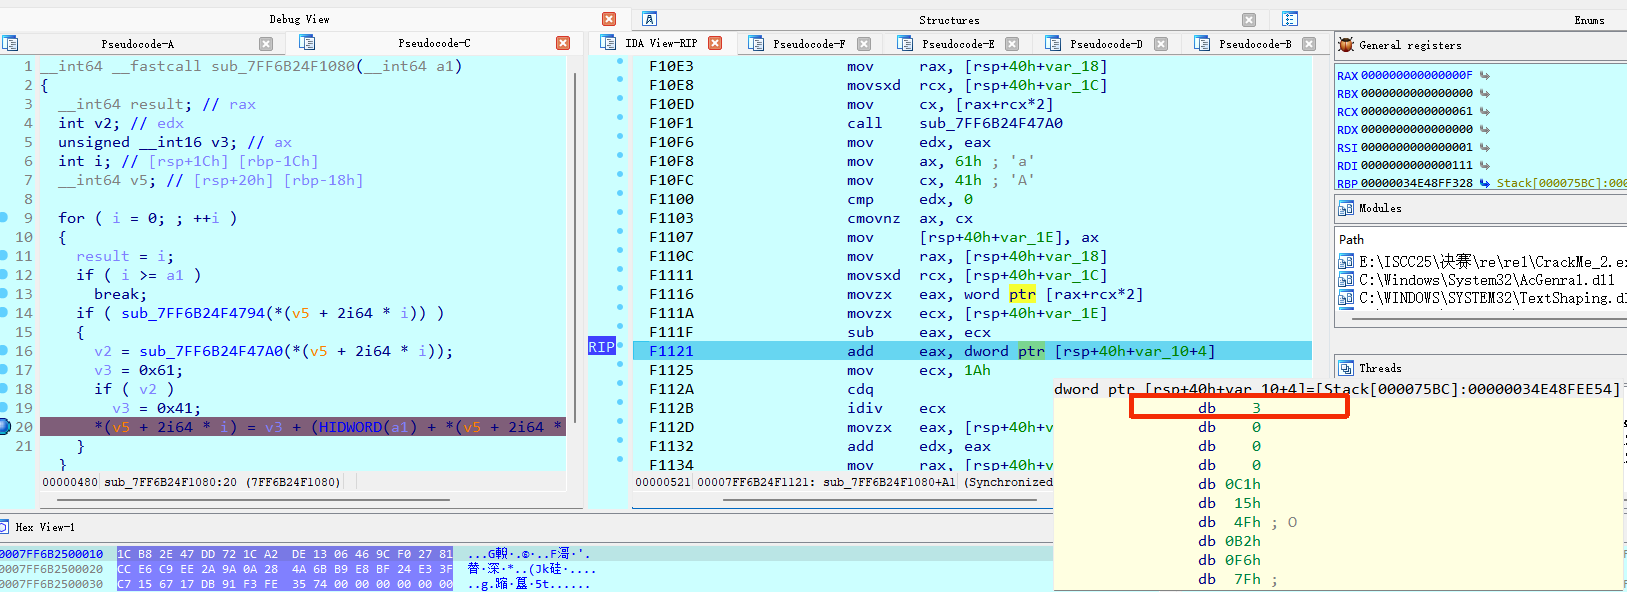Close the IDA View-RIP tab
Image resolution: width=1627 pixels, height=592 pixels.
(x=715, y=43)
